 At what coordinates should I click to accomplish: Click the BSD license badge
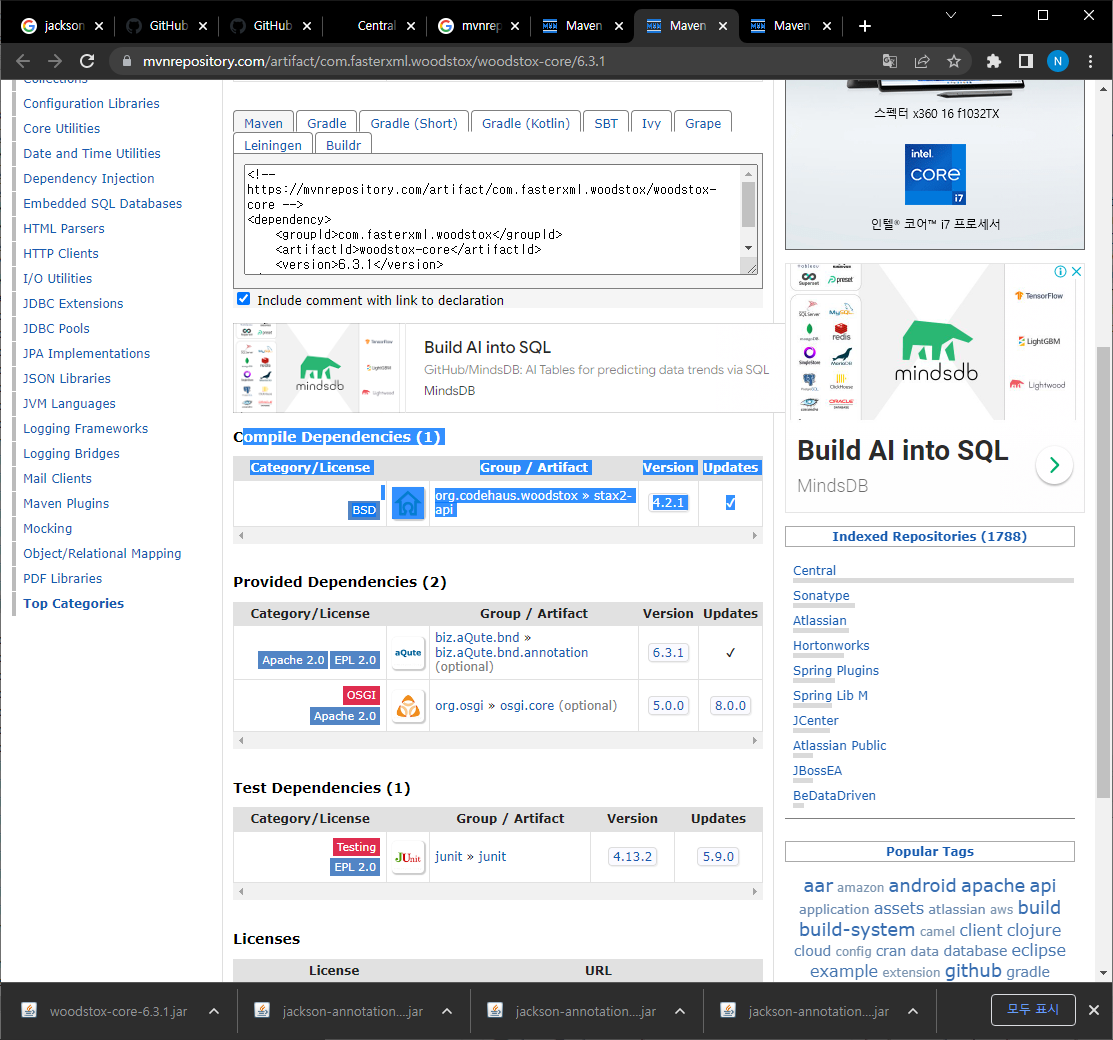pyautogui.click(x=364, y=510)
